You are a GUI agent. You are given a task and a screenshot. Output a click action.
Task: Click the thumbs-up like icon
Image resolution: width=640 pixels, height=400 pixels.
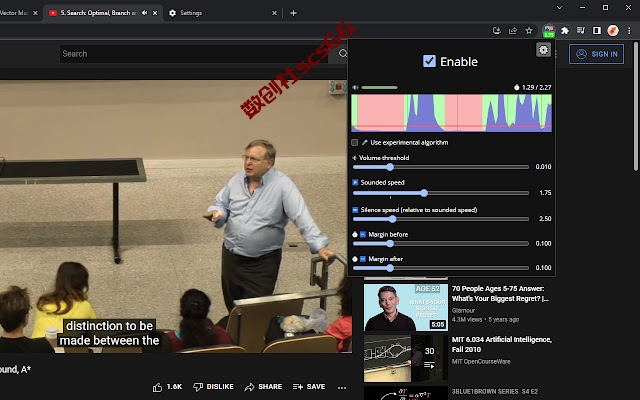point(157,387)
